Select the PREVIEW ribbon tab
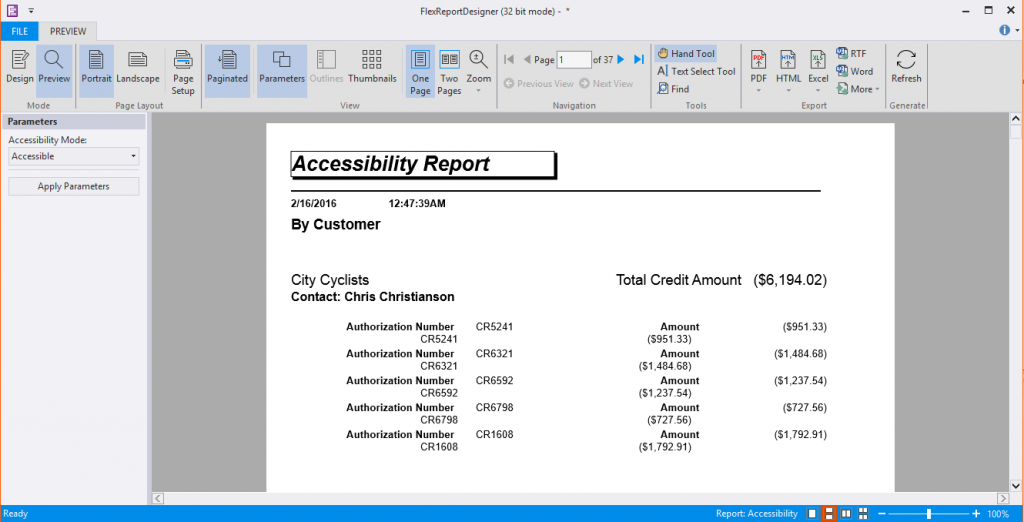Image resolution: width=1024 pixels, height=522 pixels. (x=68, y=31)
